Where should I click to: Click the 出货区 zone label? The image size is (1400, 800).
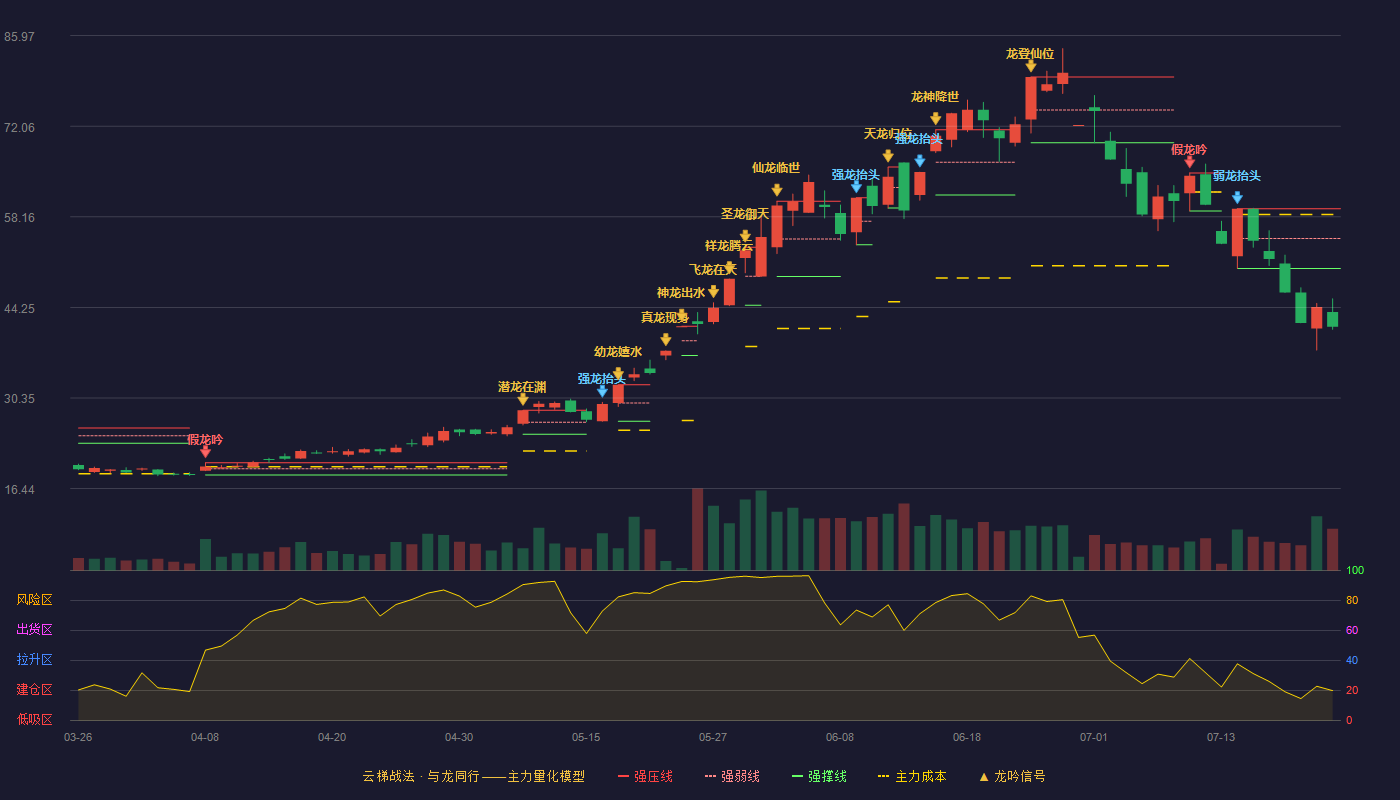tap(34, 630)
